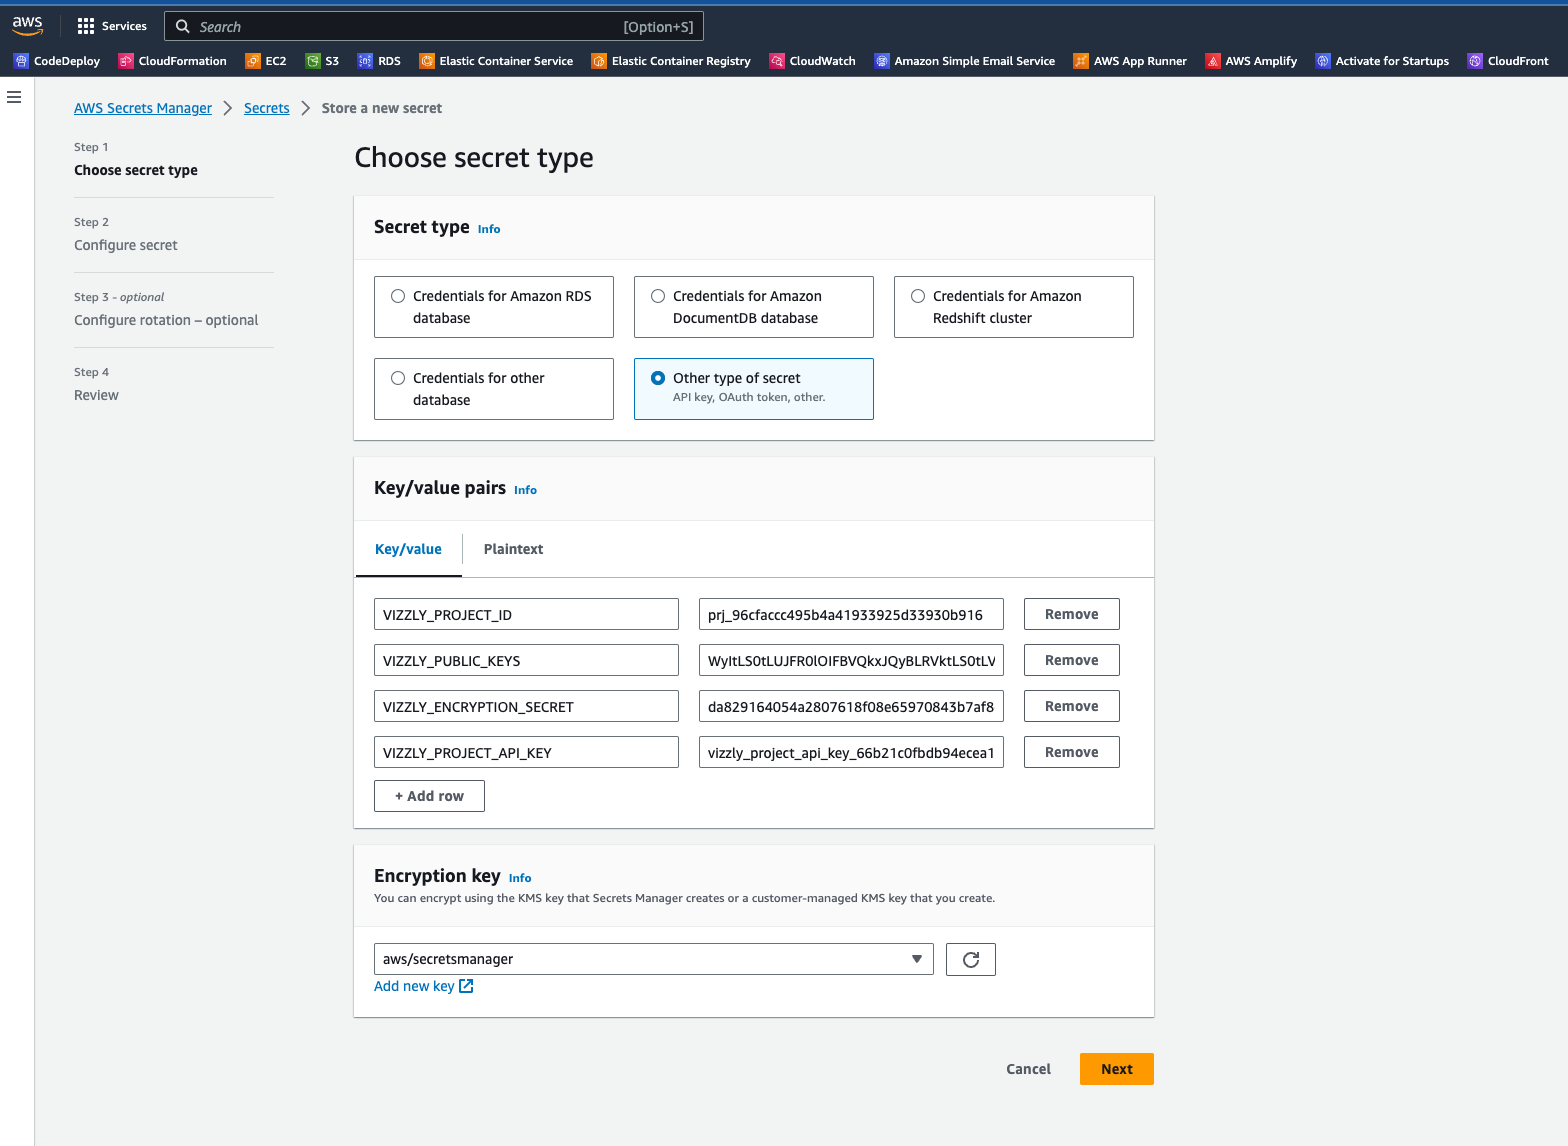Open the Services grid menu
1568x1146 pixels.
click(112, 26)
